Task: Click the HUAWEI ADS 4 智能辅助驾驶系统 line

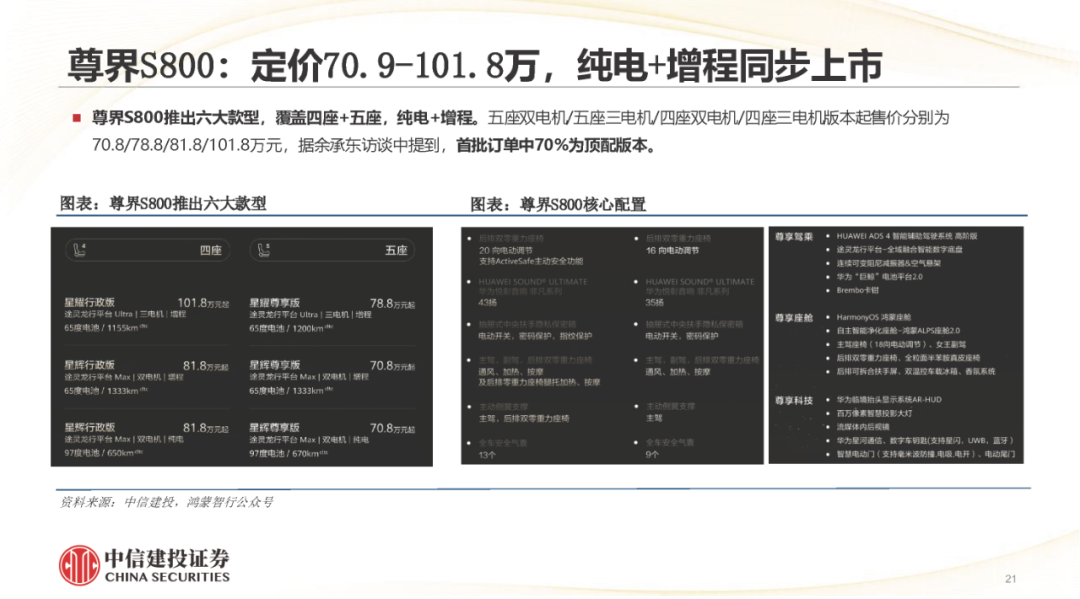Action: click(907, 236)
